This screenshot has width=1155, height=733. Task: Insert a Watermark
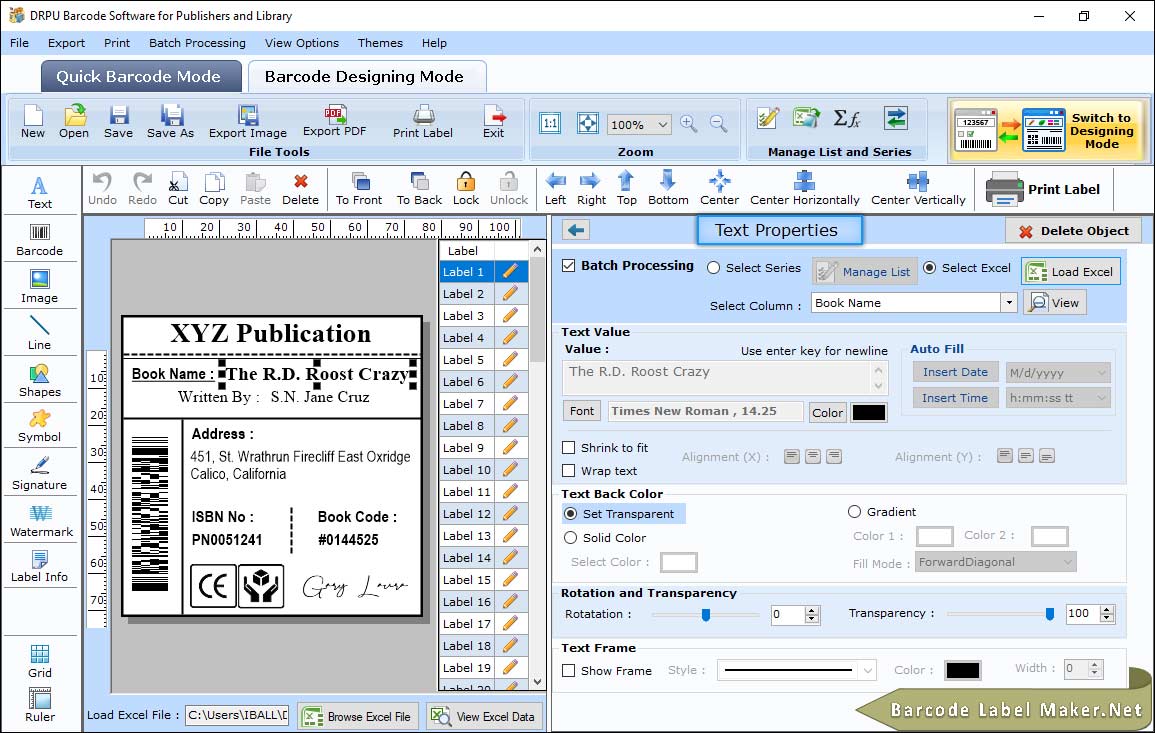[40, 520]
